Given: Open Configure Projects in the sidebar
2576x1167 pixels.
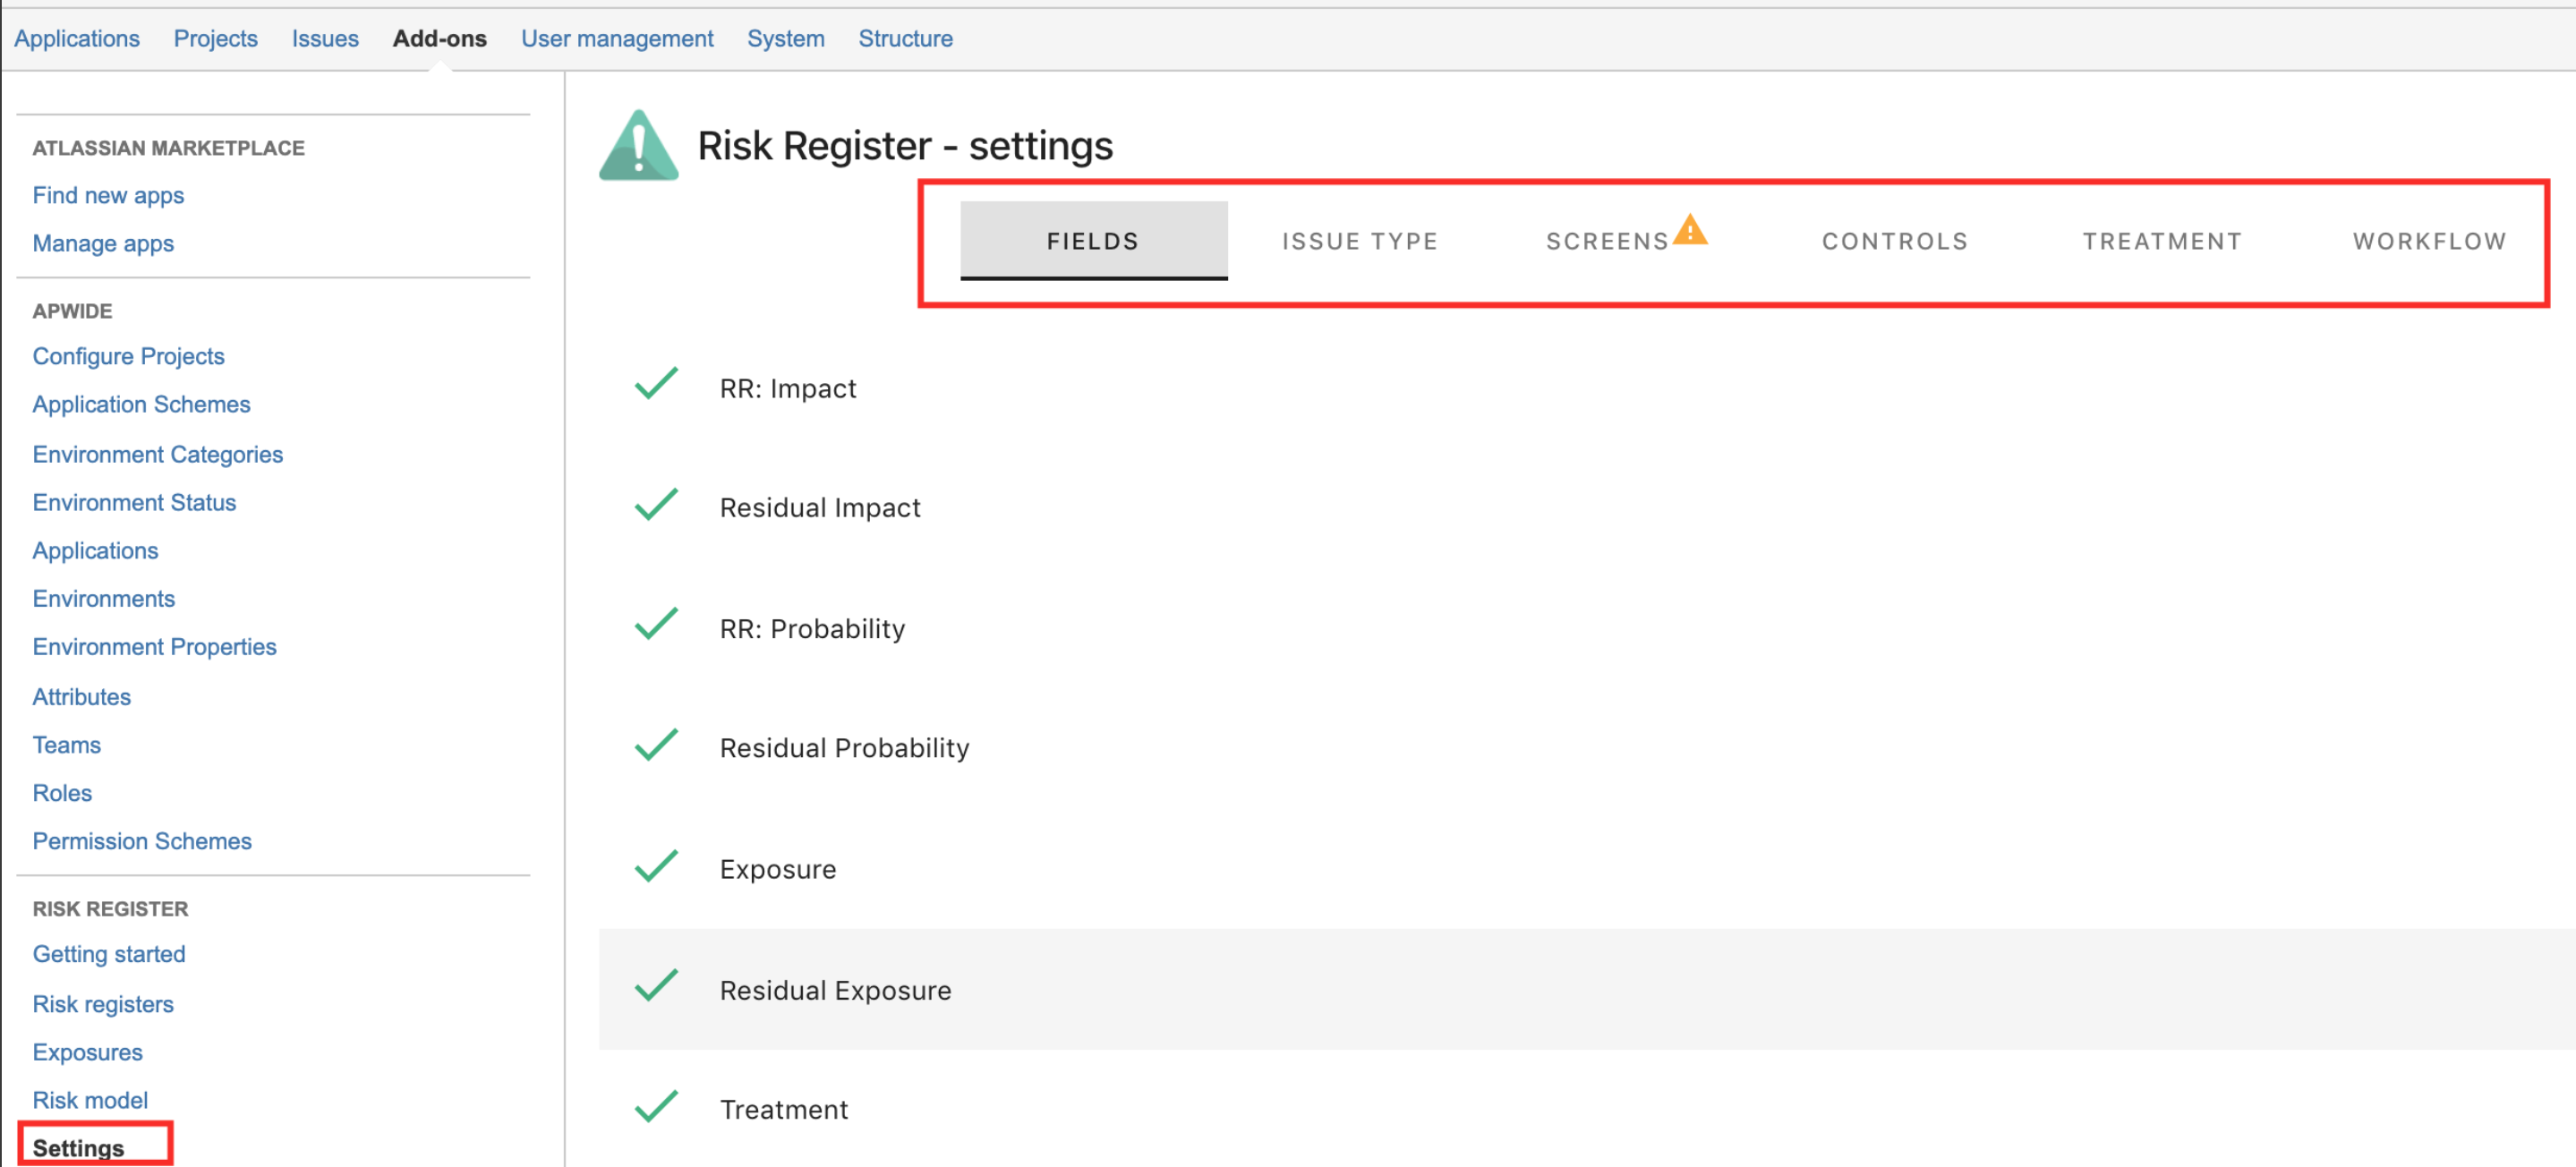Looking at the screenshot, I should (128, 356).
